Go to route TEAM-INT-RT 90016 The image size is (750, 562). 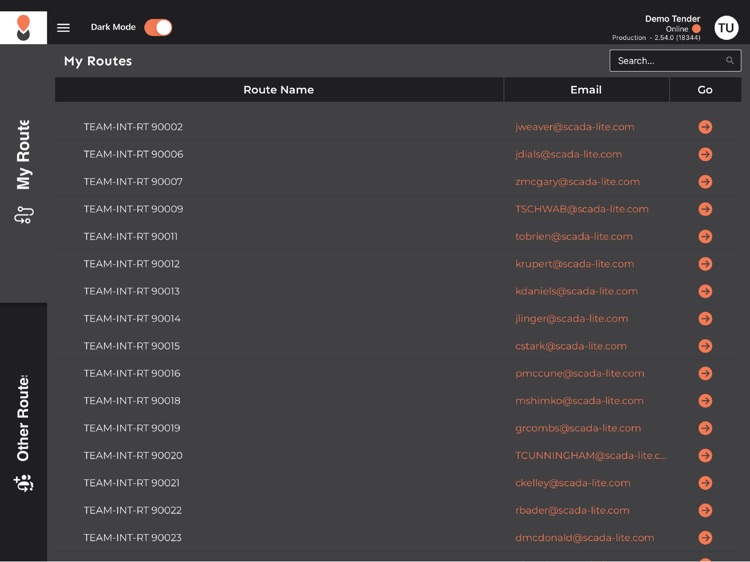coord(705,373)
